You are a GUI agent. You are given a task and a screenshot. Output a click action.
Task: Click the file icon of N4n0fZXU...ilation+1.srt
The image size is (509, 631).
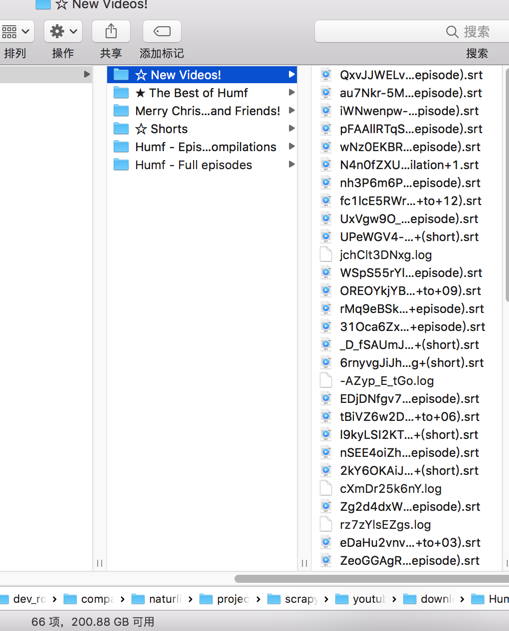(326, 165)
